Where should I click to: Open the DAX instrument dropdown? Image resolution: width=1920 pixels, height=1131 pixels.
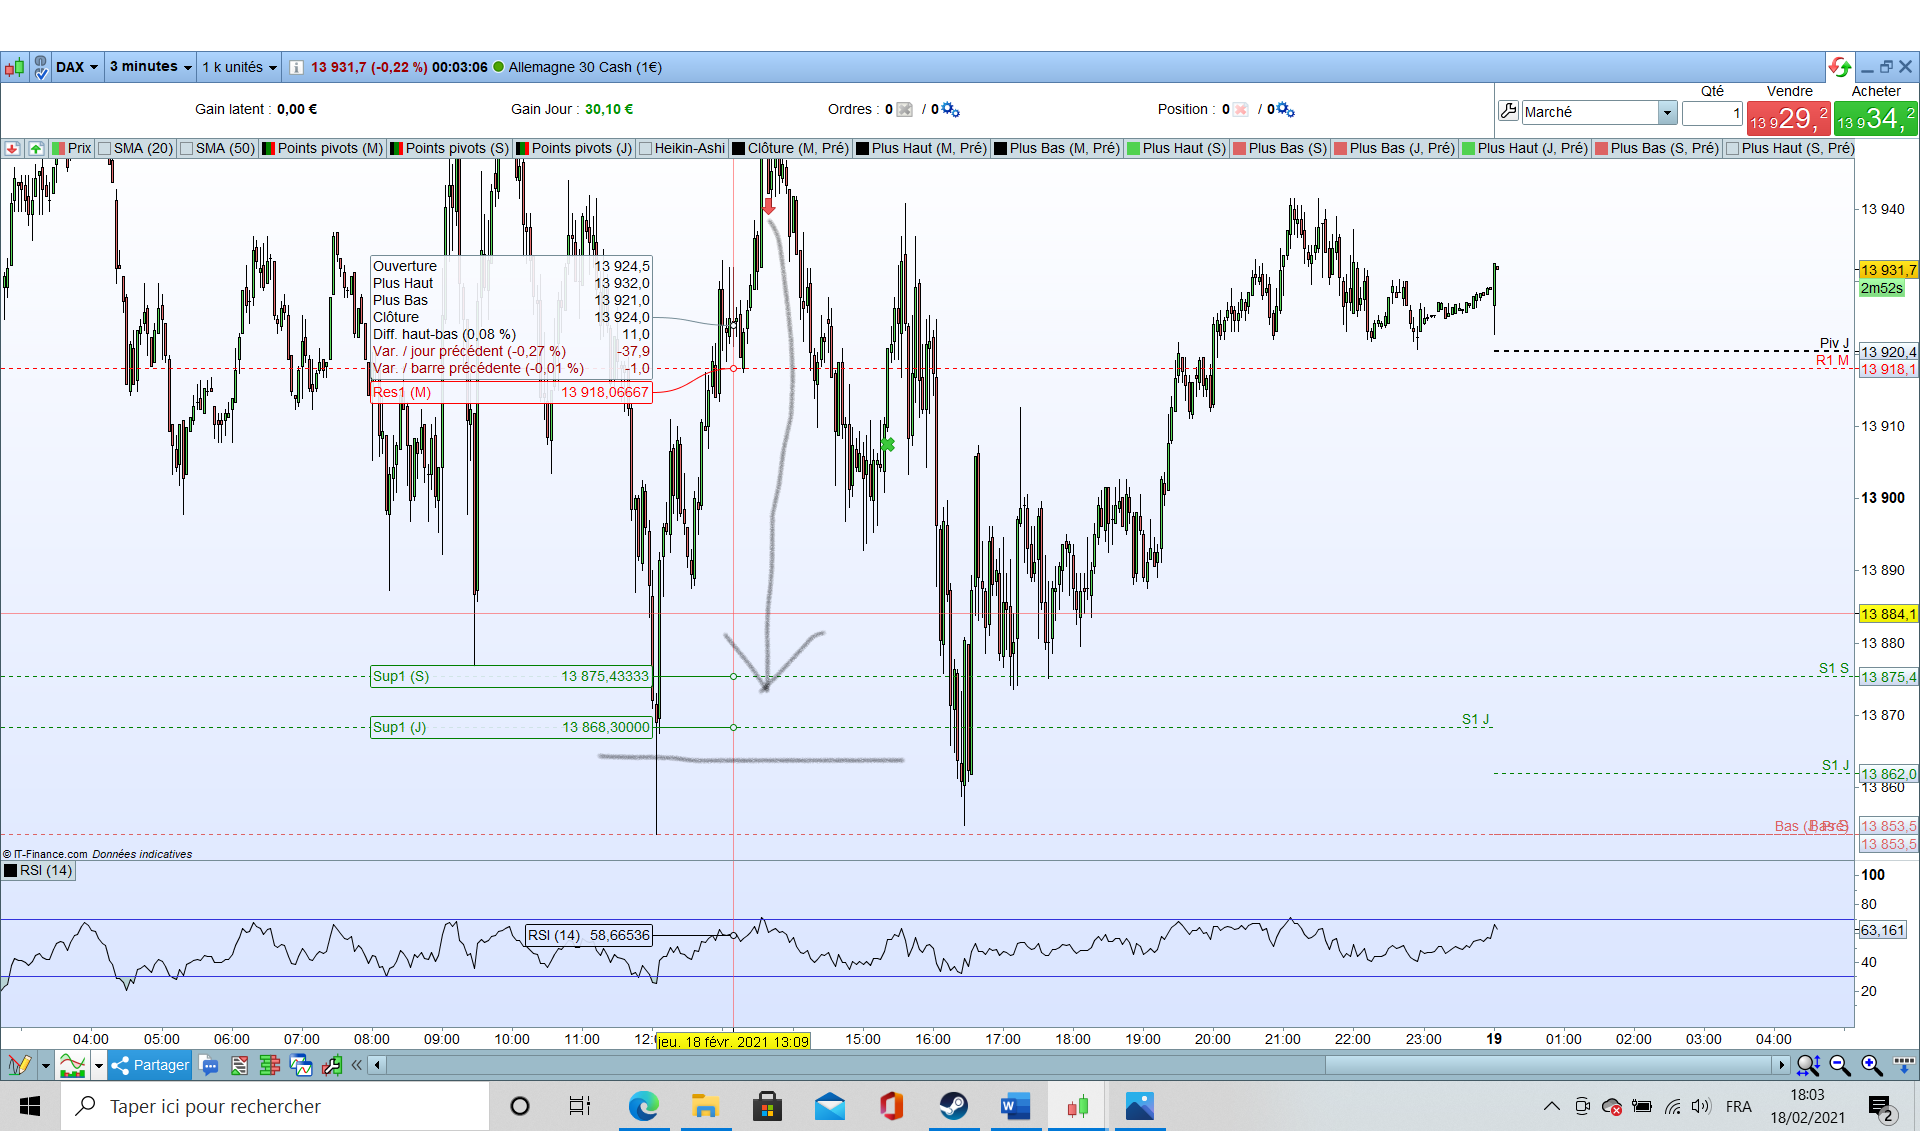pyautogui.click(x=77, y=67)
